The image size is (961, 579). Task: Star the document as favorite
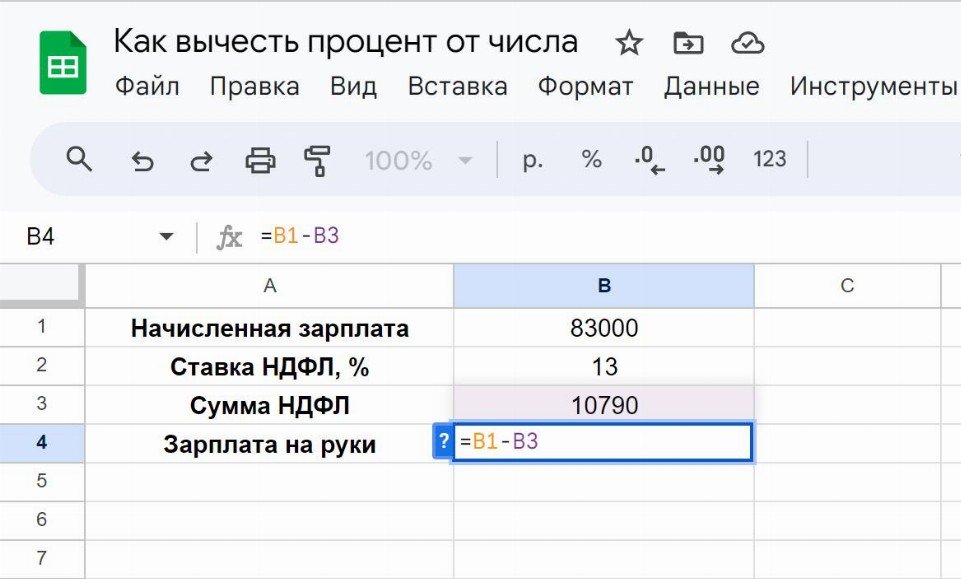point(629,43)
